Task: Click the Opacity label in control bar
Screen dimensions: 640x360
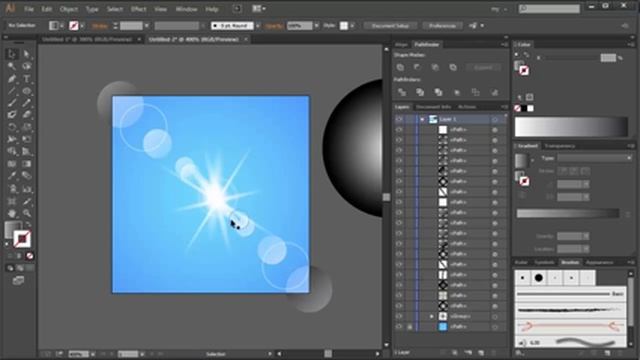Action: (273, 26)
